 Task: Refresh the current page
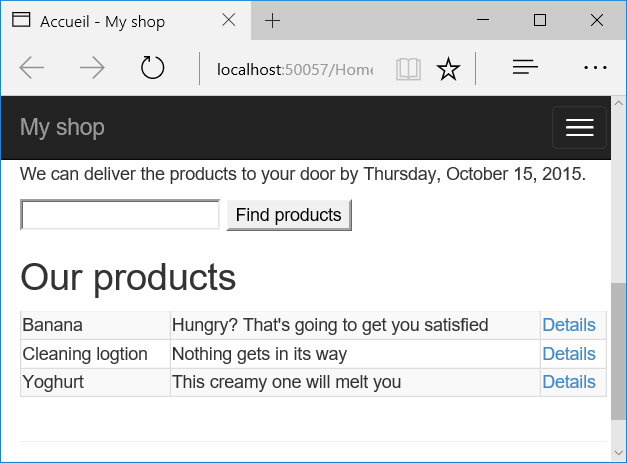[x=152, y=68]
